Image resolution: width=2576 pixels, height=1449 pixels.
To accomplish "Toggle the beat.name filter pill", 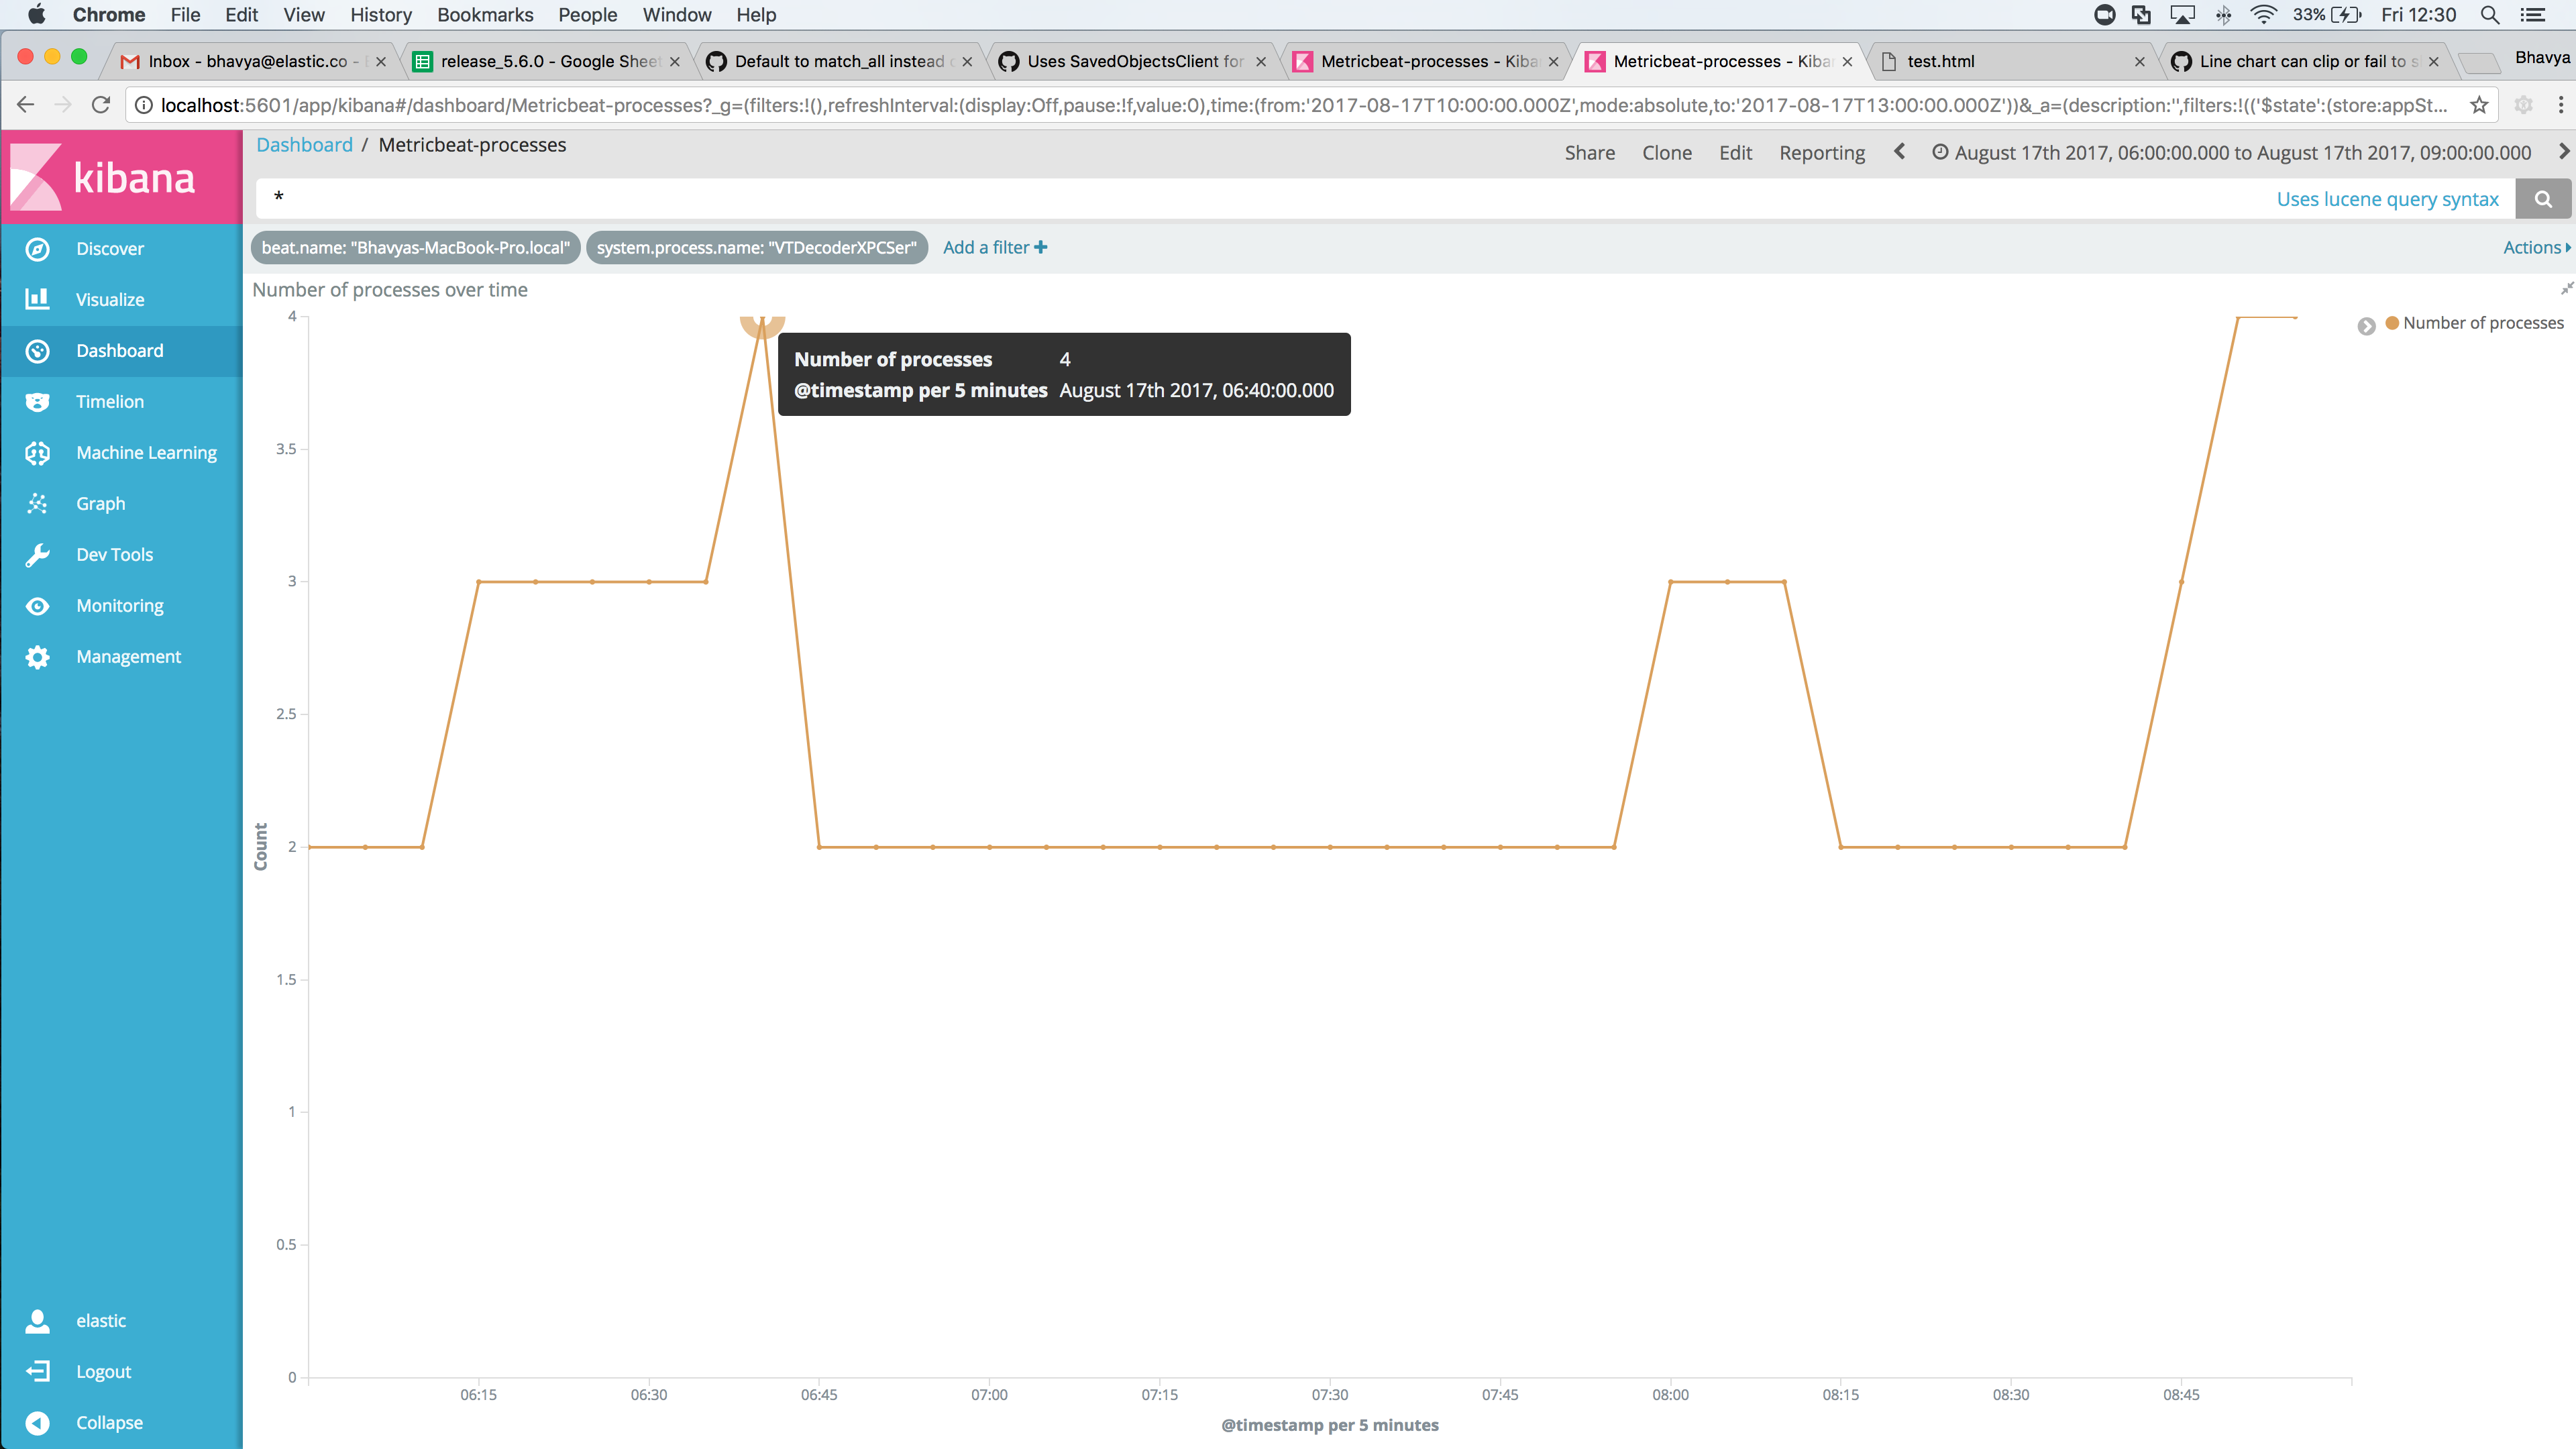I will [x=415, y=248].
